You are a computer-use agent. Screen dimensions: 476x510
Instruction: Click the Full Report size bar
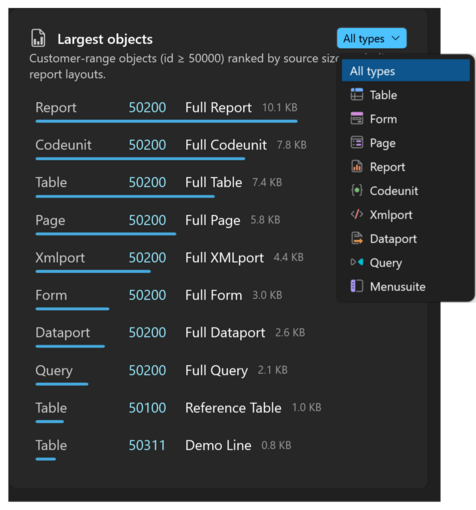(166, 121)
